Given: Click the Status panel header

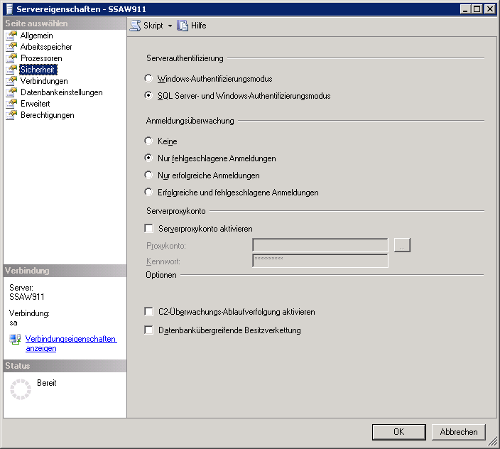Looking at the screenshot, I should (65, 366).
